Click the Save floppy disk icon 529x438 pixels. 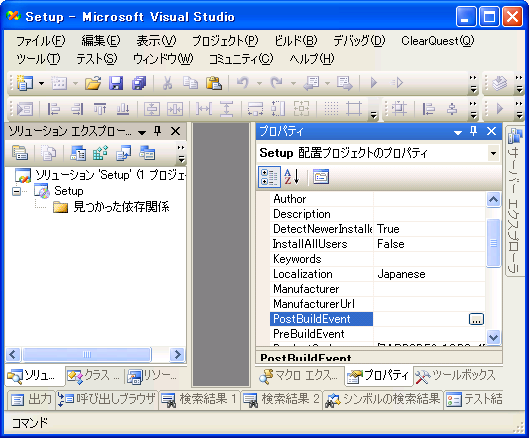(116, 83)
